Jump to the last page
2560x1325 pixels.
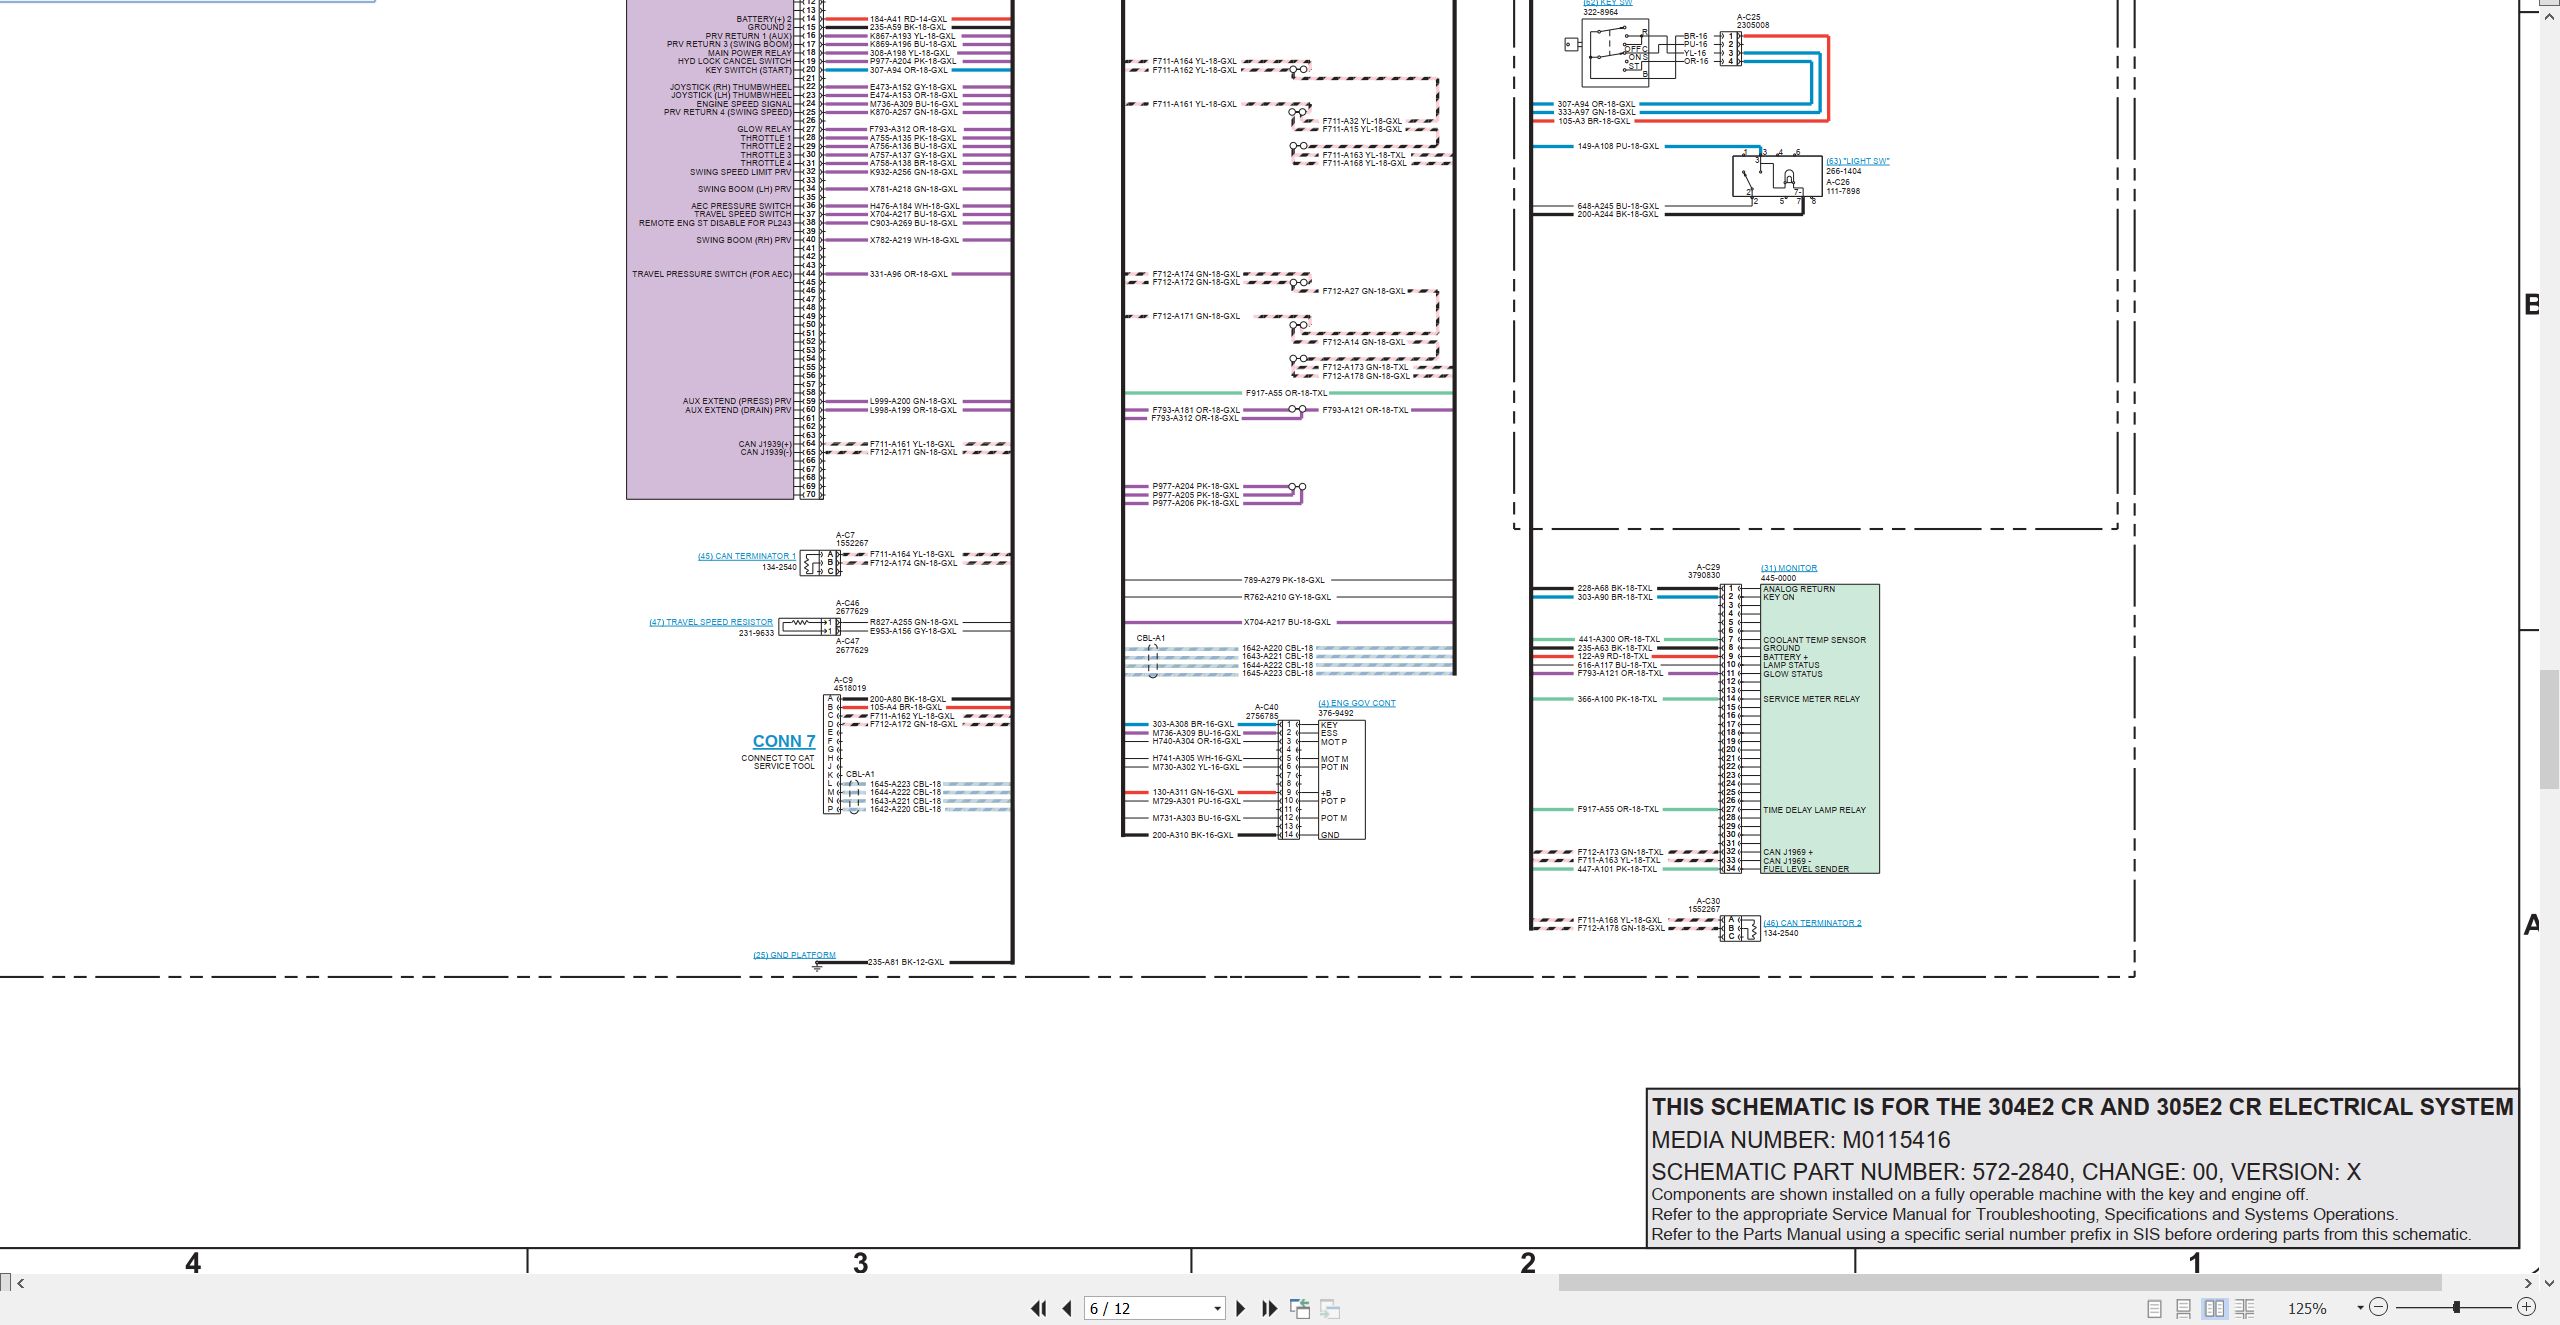pos(1270,1308)
